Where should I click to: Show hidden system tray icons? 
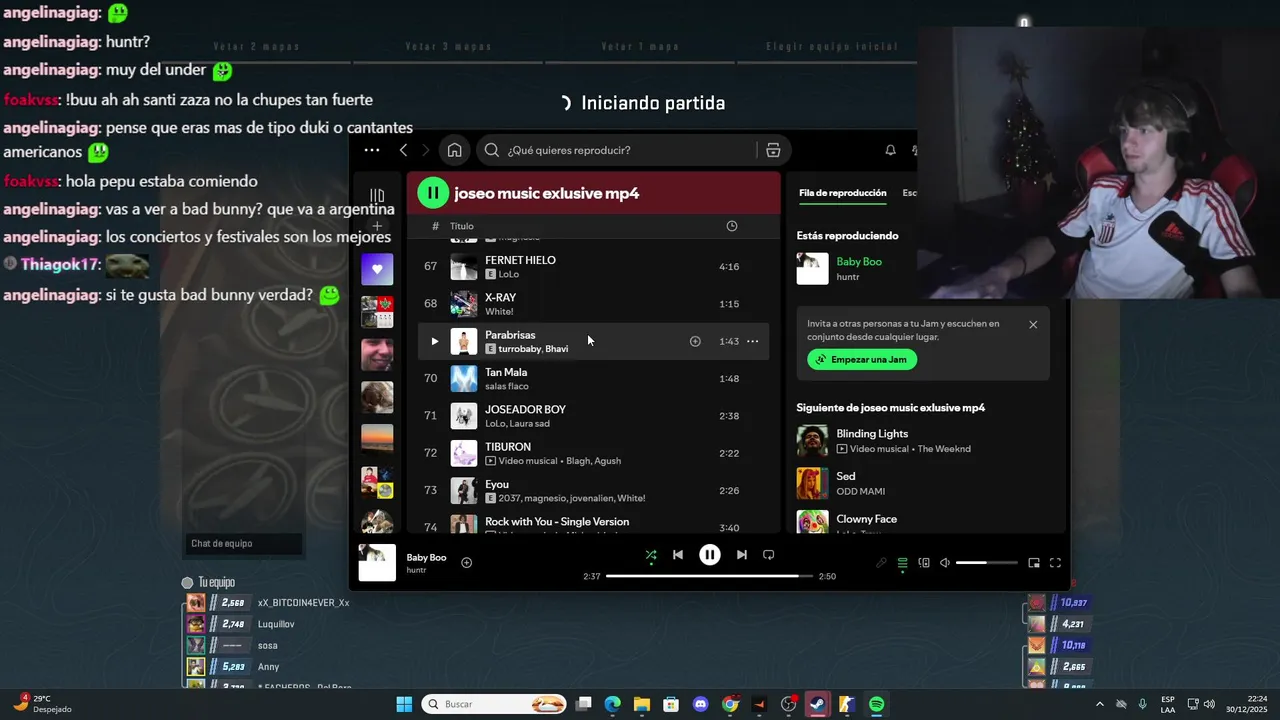[x=1100, y=704]
